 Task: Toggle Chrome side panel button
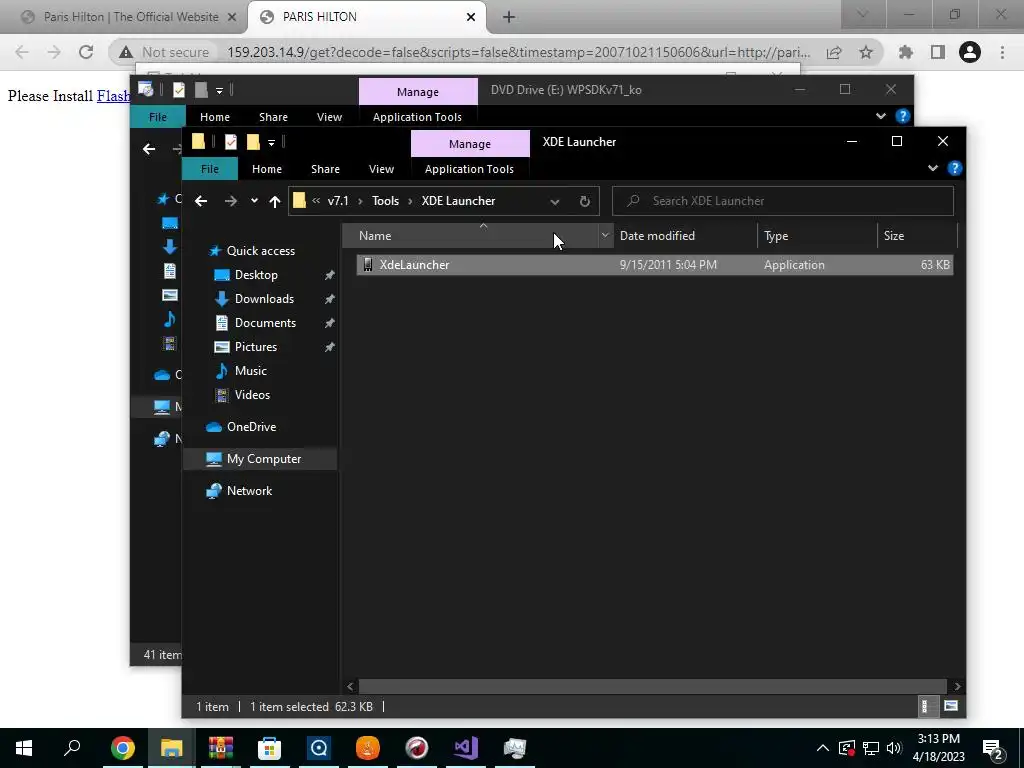[938, 52]
